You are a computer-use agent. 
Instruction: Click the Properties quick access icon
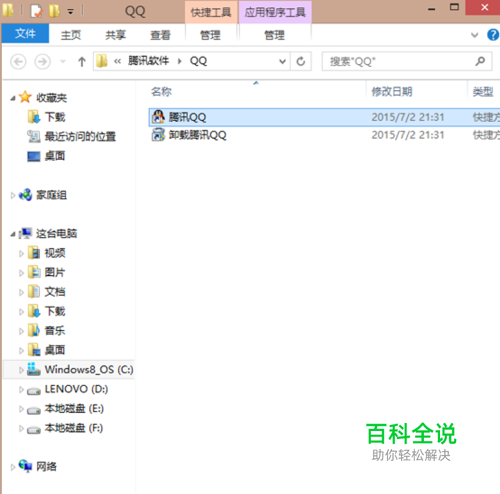click(36, 11)
